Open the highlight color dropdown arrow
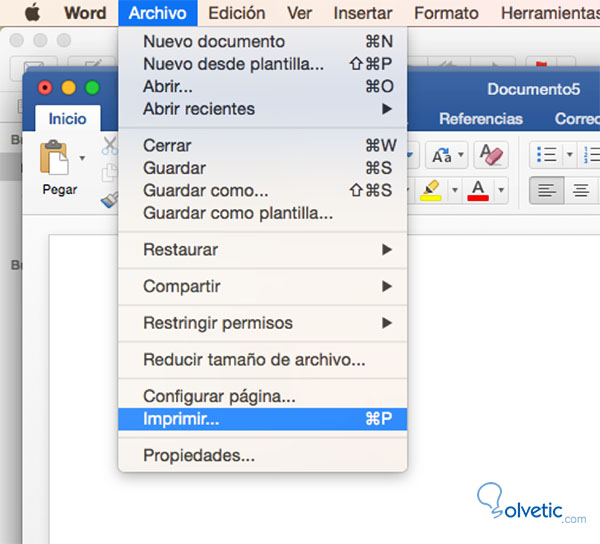The width and height of the screenshot is (600, 544). [x=455, y=190]
